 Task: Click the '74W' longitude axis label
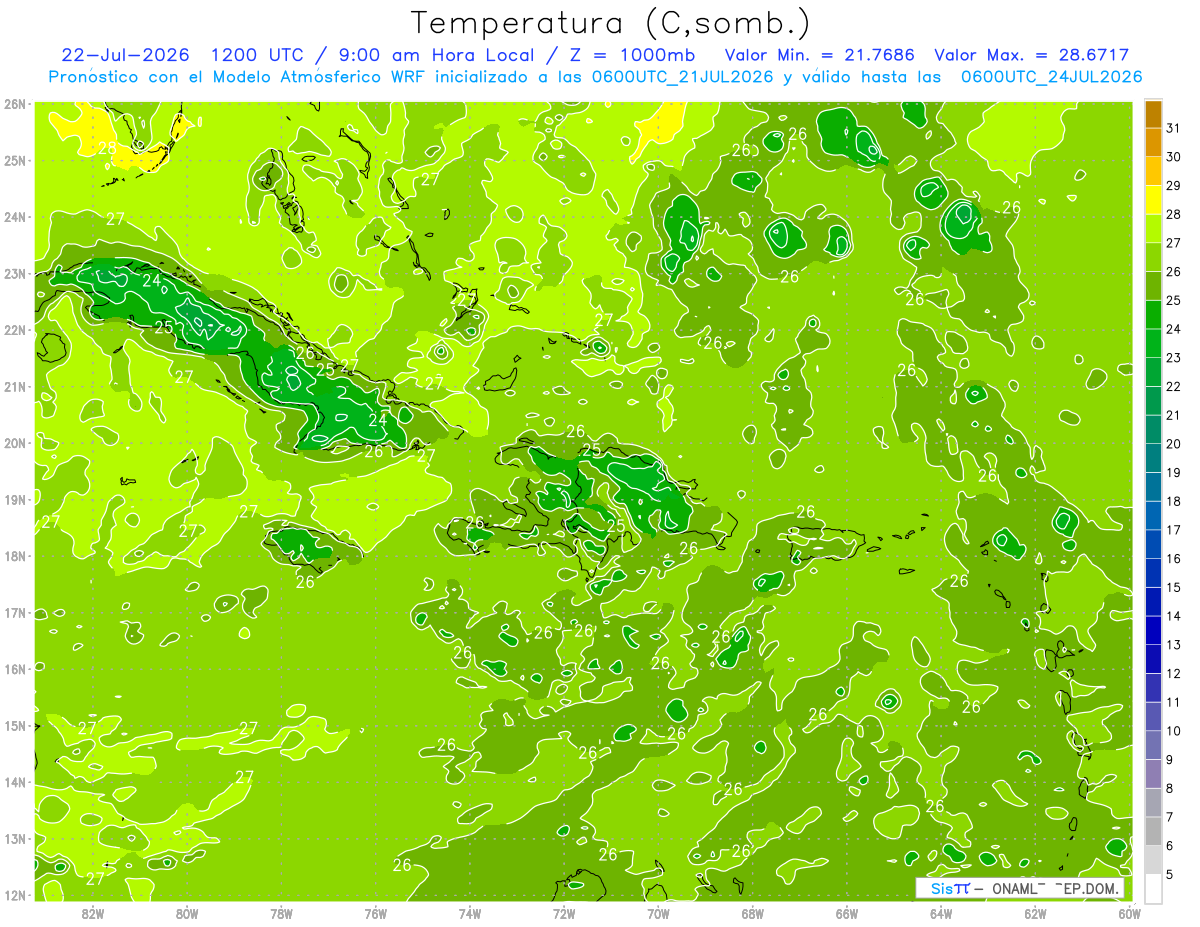tap(470, 912)
